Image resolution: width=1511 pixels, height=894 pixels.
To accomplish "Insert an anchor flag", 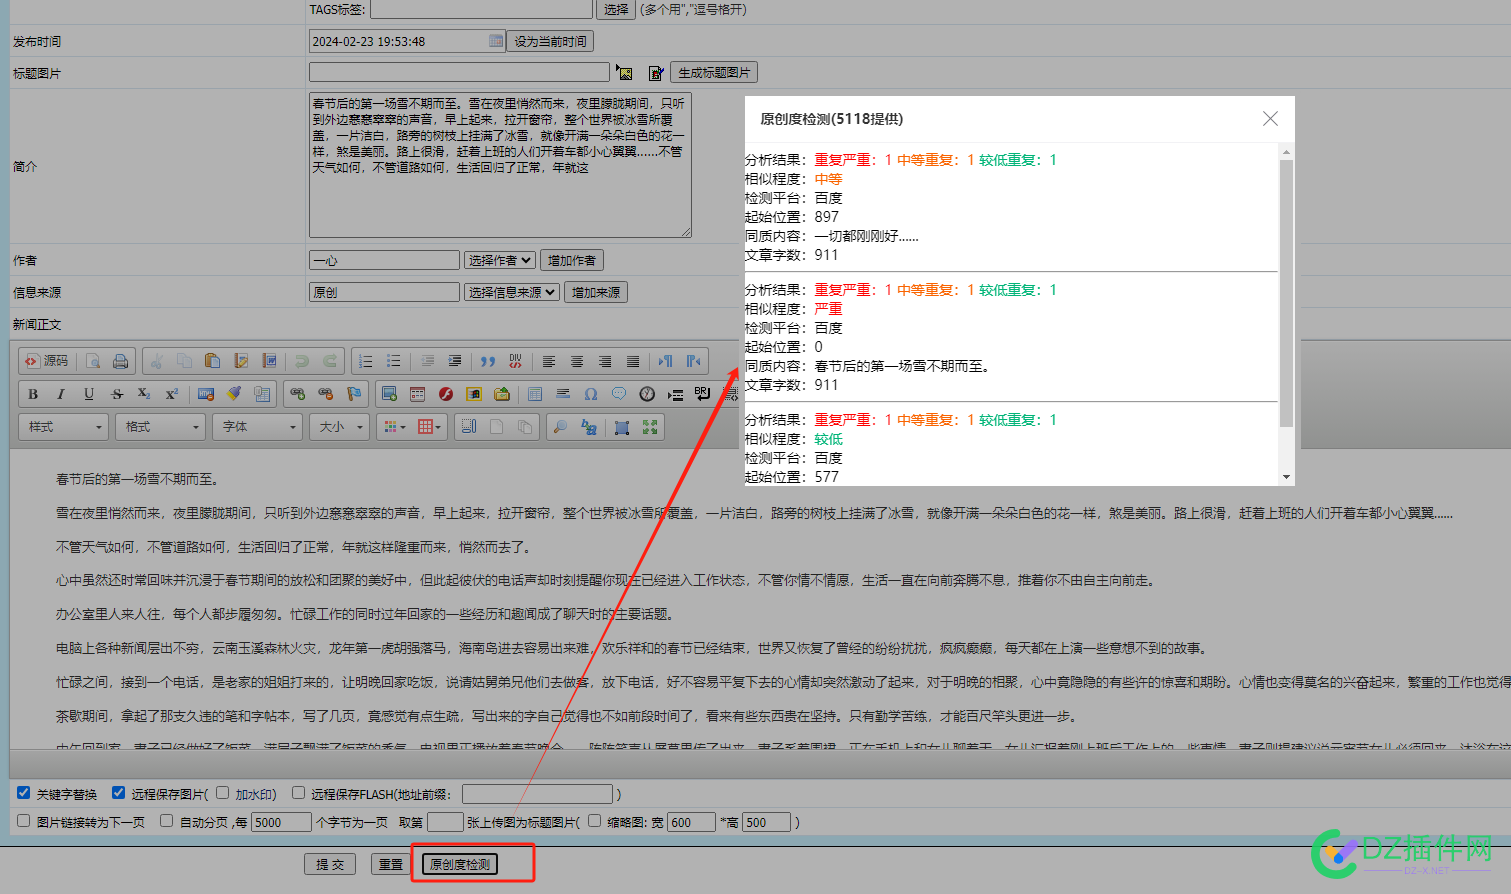I will click(x=354, y=394).
